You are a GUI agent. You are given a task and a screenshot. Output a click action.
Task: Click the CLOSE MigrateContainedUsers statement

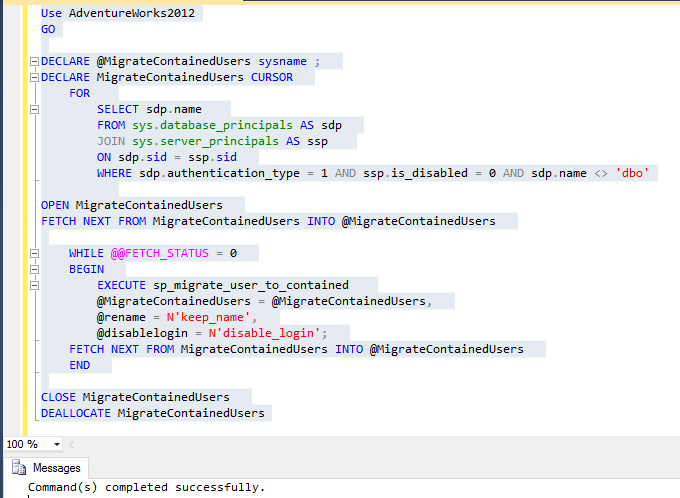[x=135, y=397]
